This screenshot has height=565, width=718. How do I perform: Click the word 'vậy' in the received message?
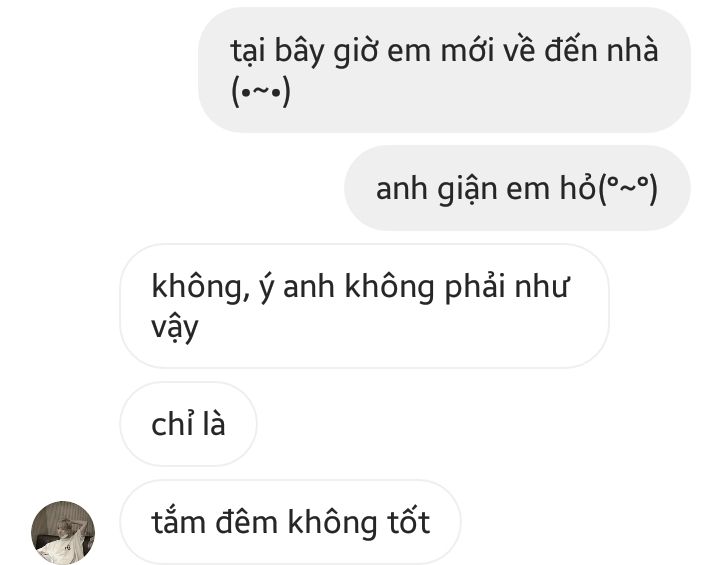[174, 328]
